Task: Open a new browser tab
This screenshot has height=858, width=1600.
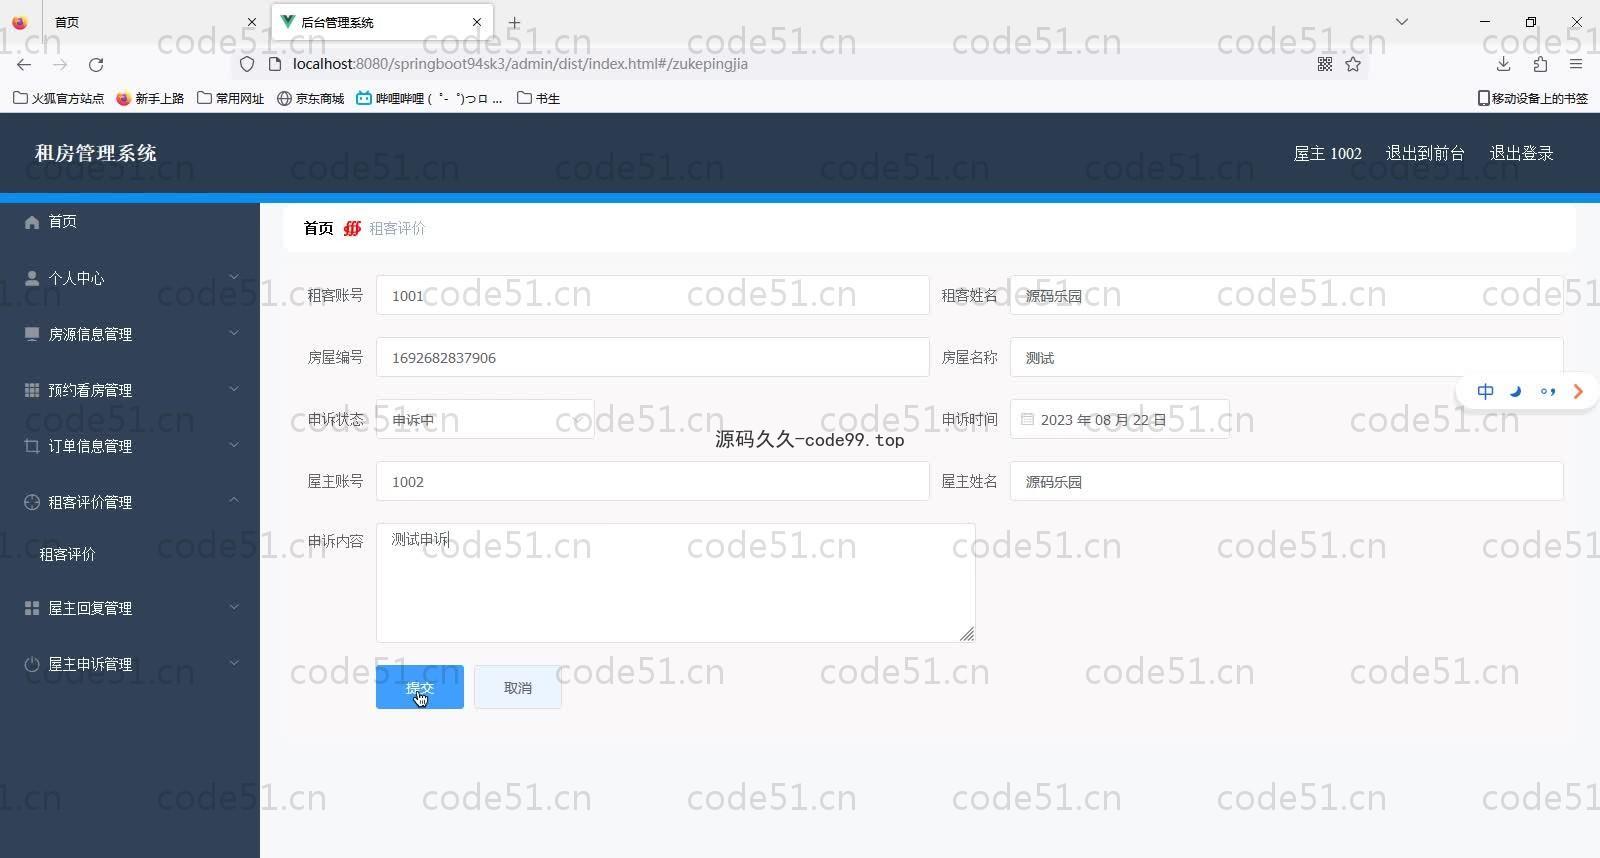Action: point(514,22)
